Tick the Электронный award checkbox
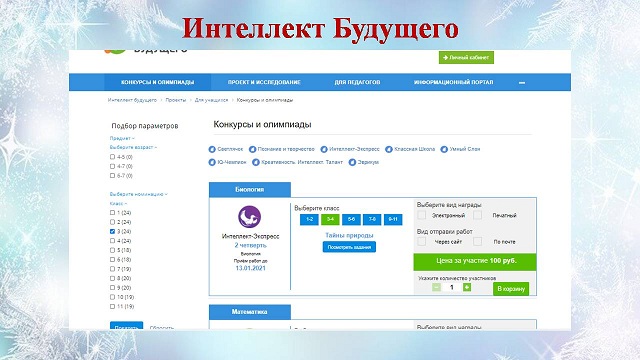Viewport: 640px width, 360px height. click(422, 215)
